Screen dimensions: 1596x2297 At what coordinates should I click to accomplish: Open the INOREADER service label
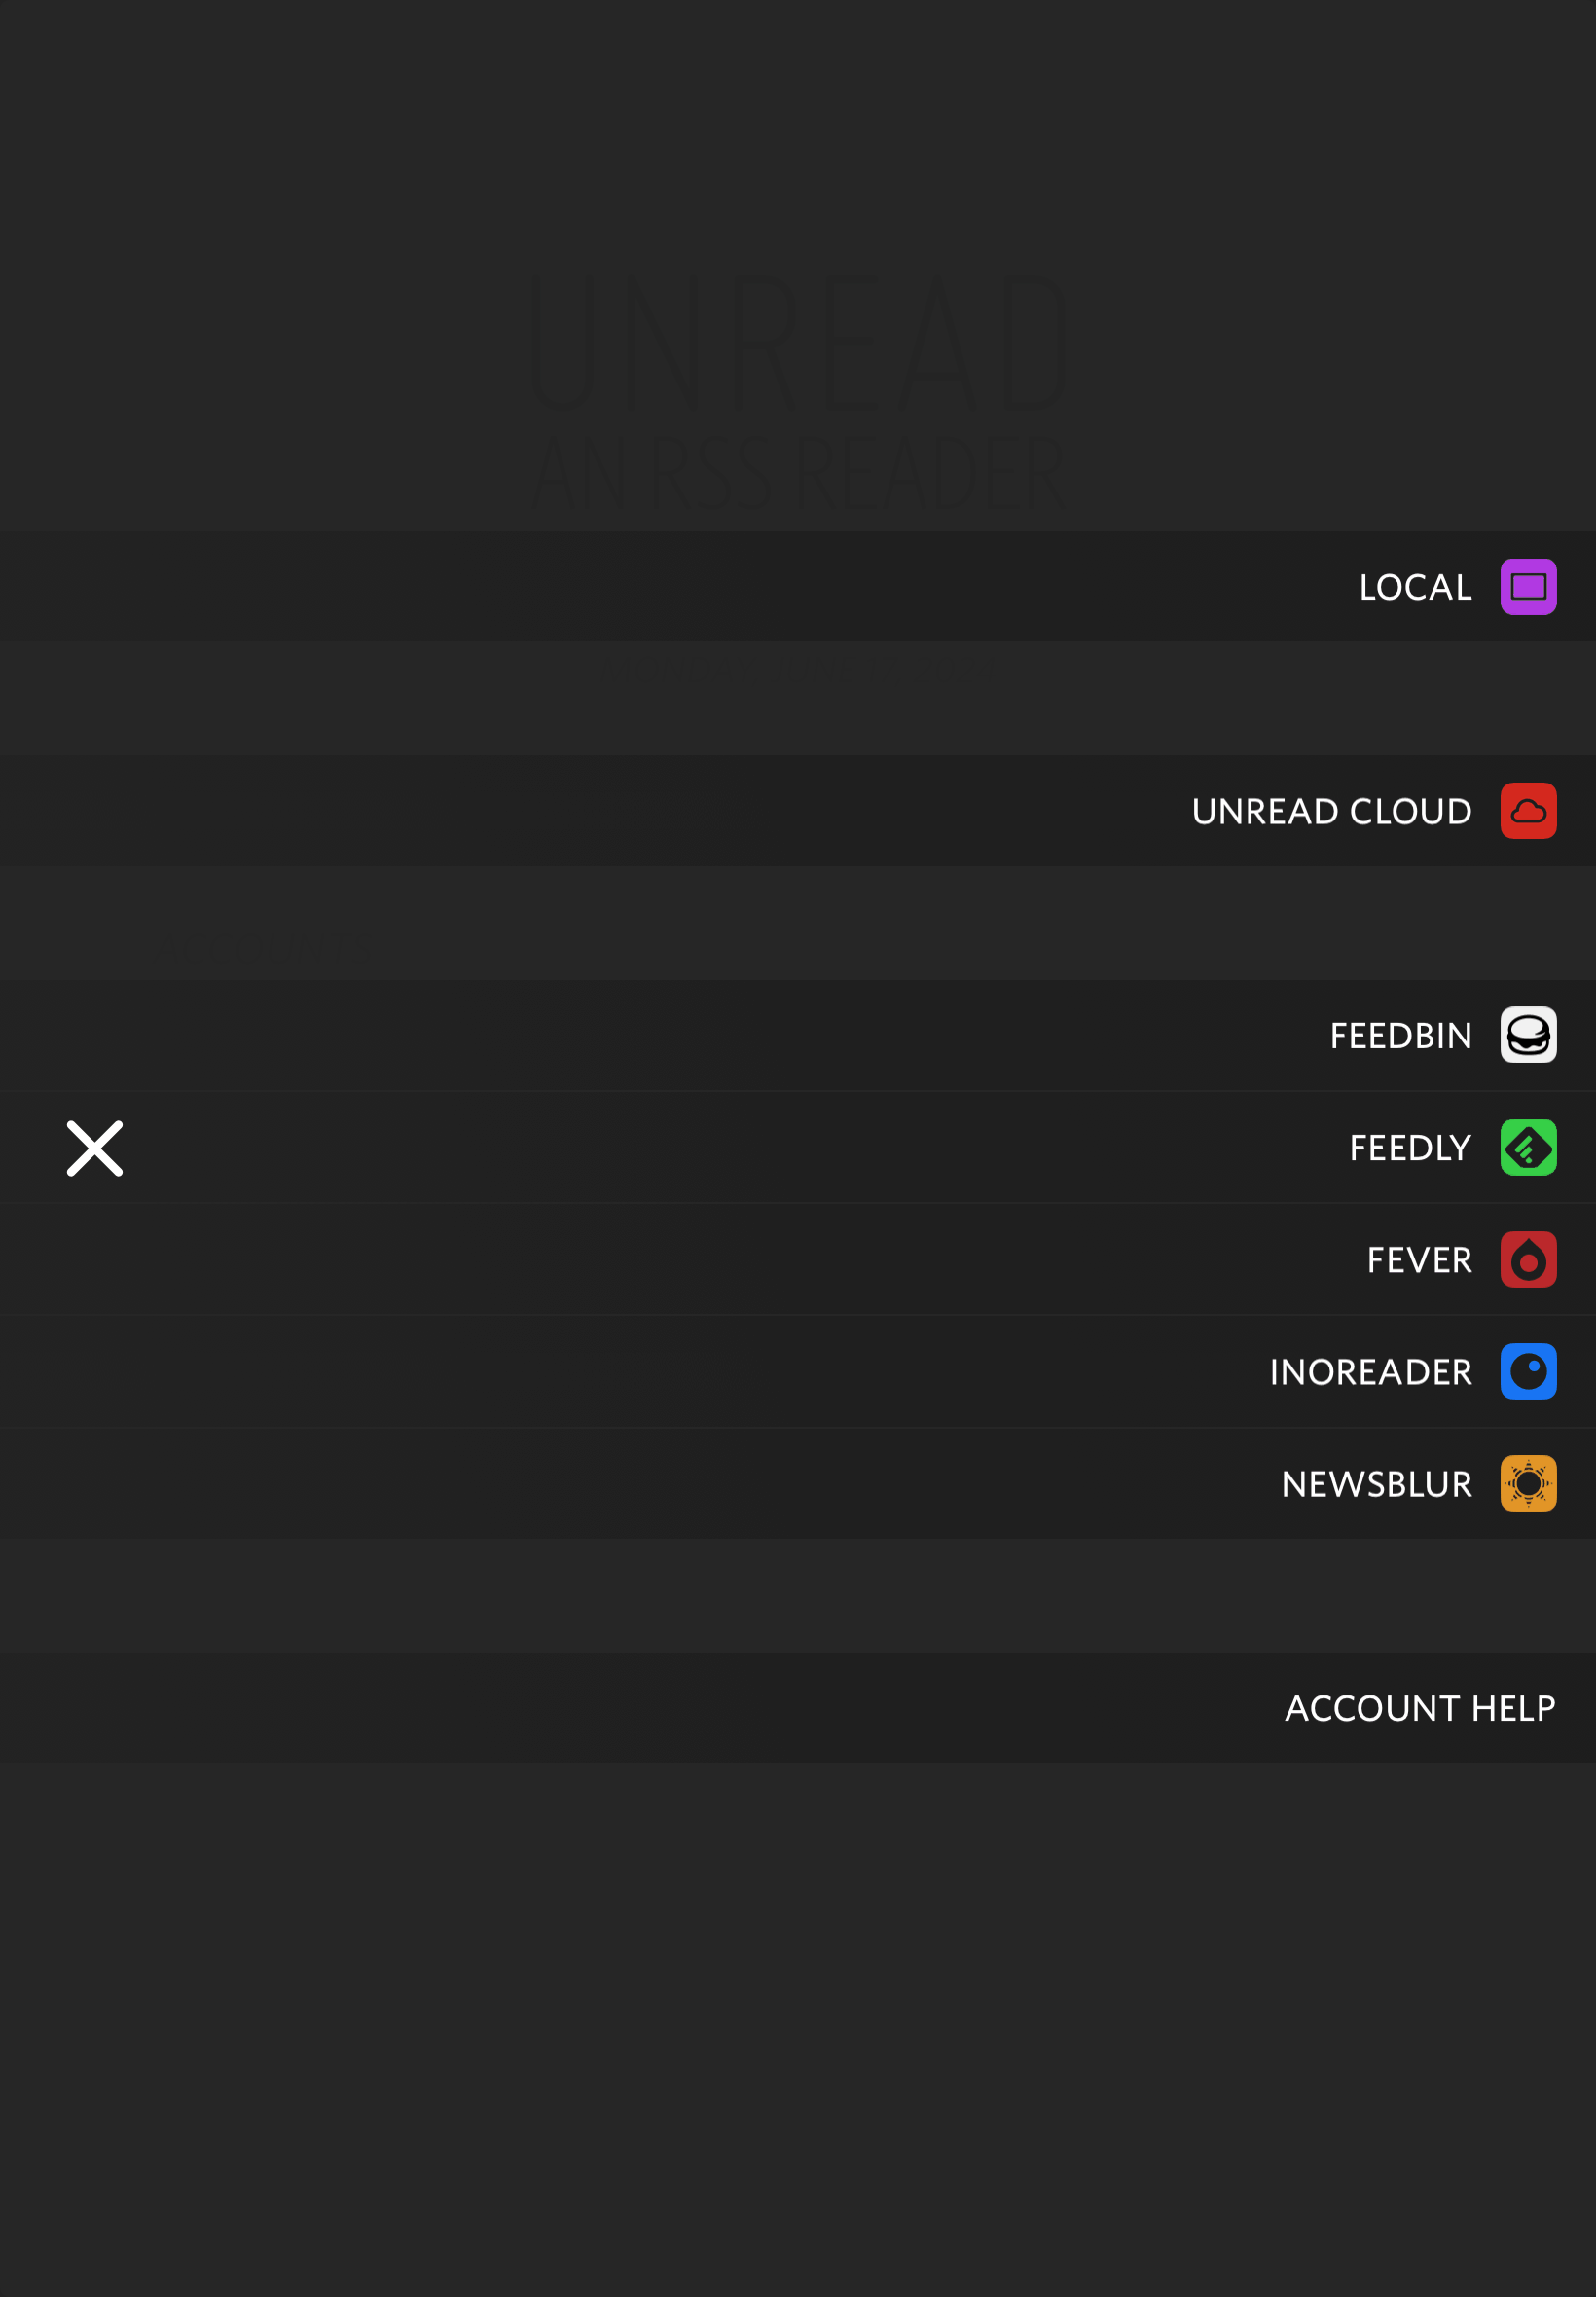point(1371,1372)
